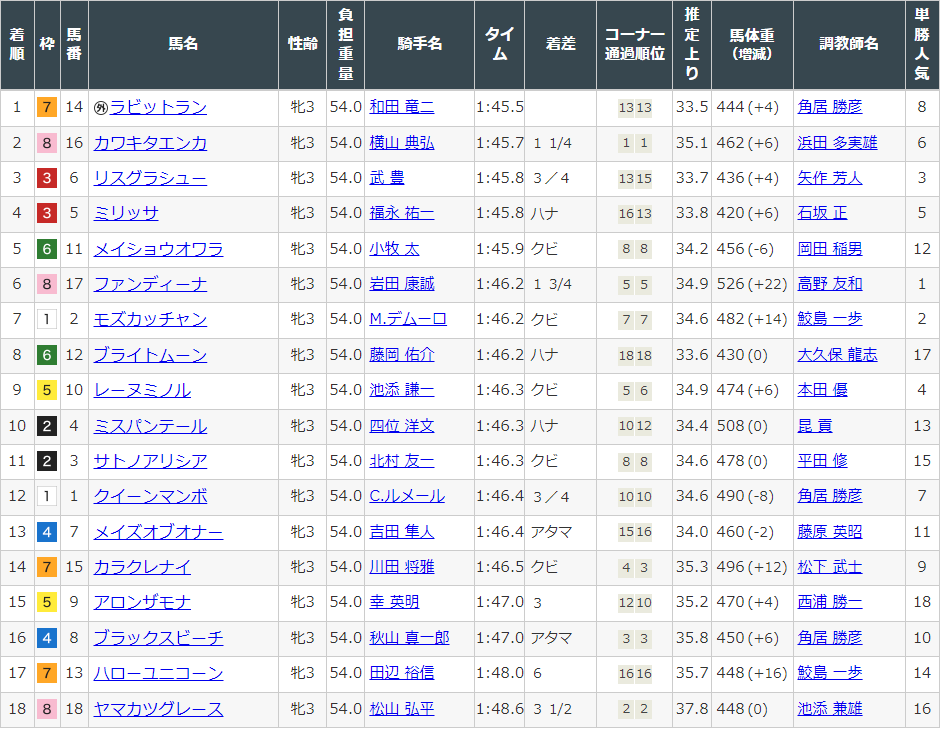
Task: Open horse リスグラシュー link
Action: pos(150,178)
